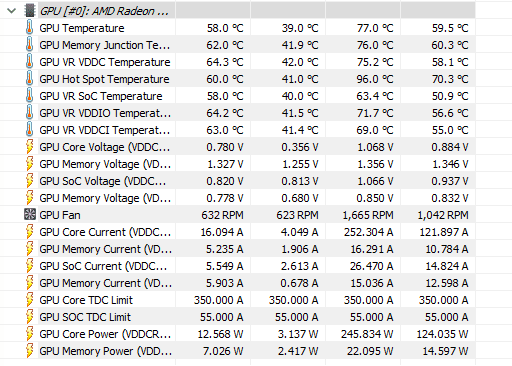Select GPU Core Power (VDDCR... label
This screenshot has width=512, height=366.
[x=105, y=334]
